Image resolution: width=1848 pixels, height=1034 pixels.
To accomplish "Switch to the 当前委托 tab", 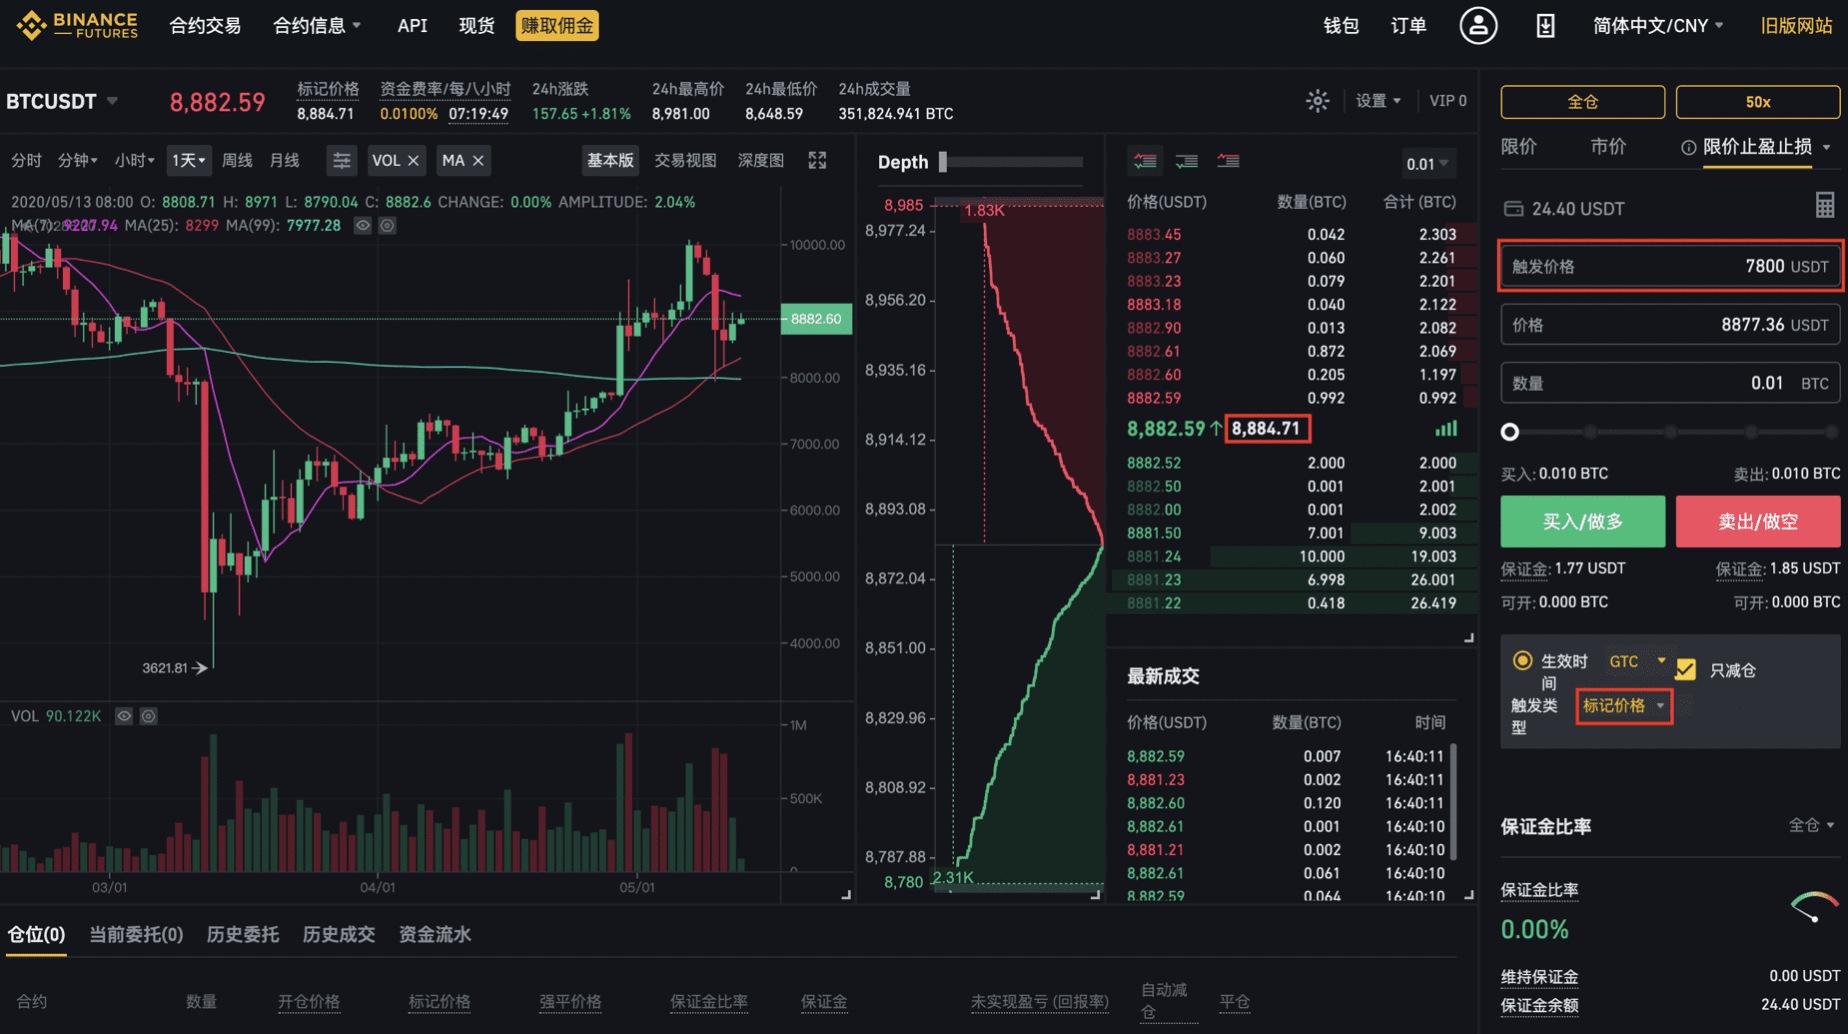I will [x=136, y=934].
